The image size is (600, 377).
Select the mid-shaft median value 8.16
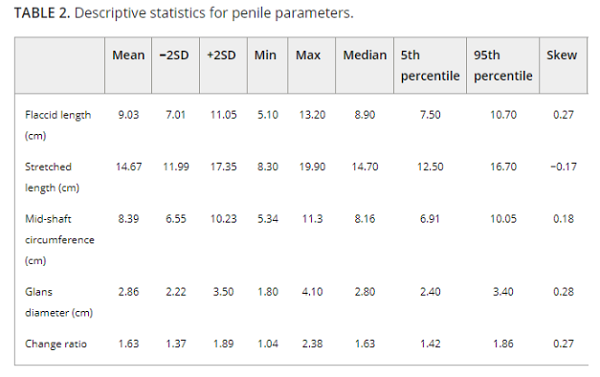point(365,219)
